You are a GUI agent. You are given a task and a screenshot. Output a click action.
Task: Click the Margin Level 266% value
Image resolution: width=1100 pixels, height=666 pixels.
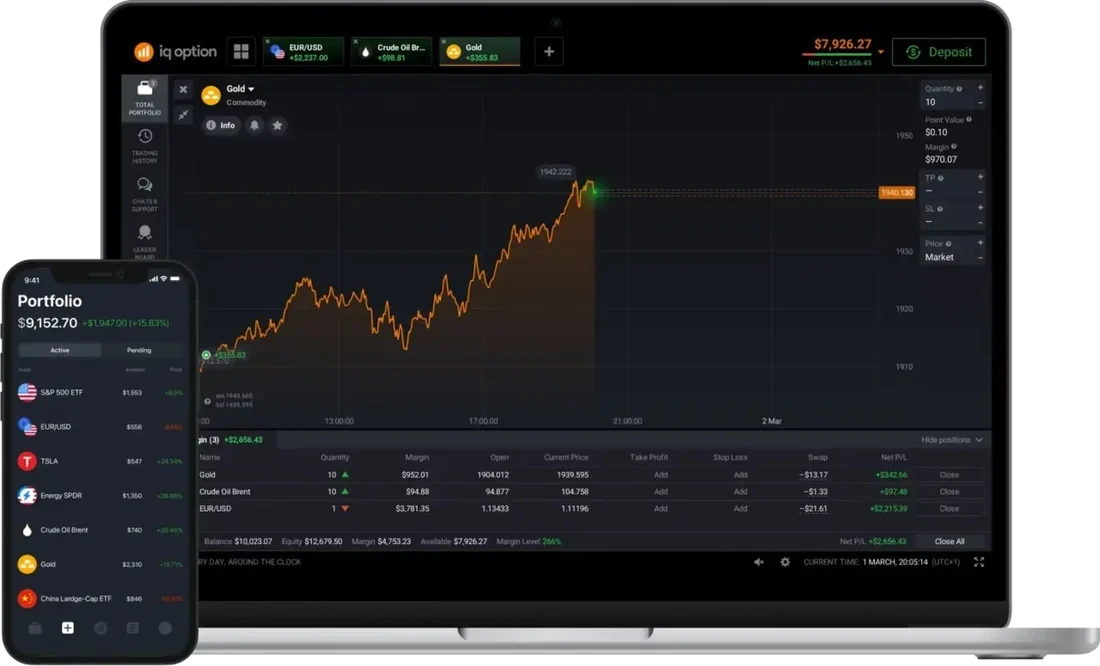click(x=551, y=542)
